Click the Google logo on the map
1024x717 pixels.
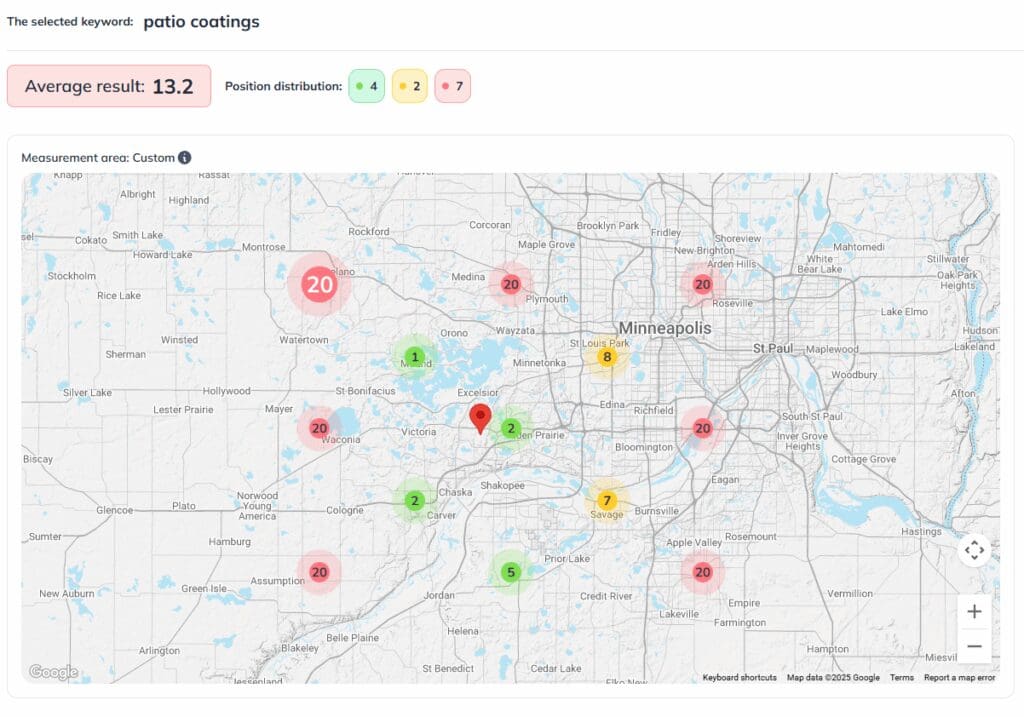[53, 672]
